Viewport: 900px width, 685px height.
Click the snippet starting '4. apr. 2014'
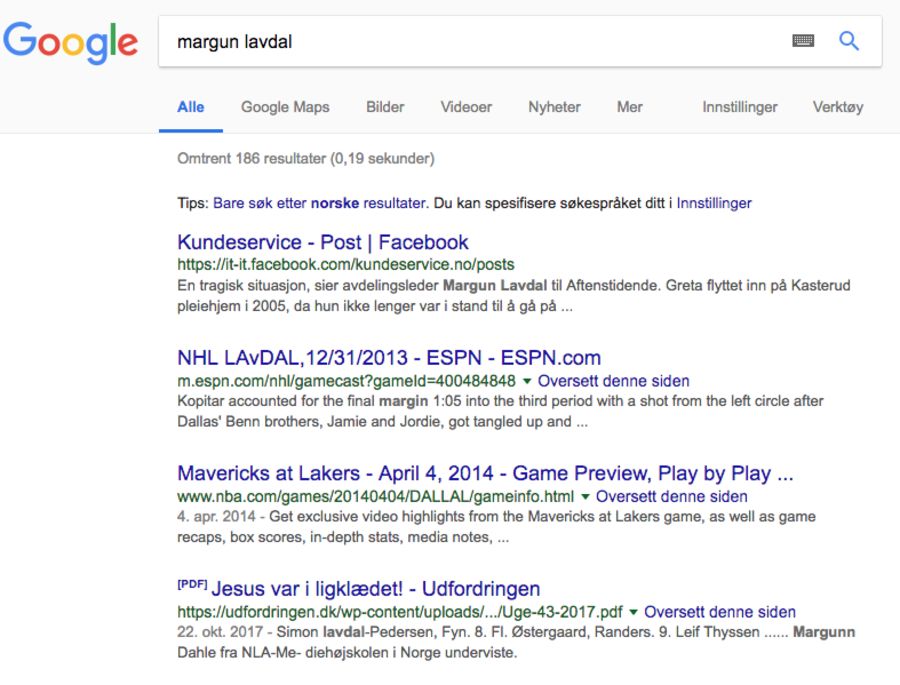point(496,527)
